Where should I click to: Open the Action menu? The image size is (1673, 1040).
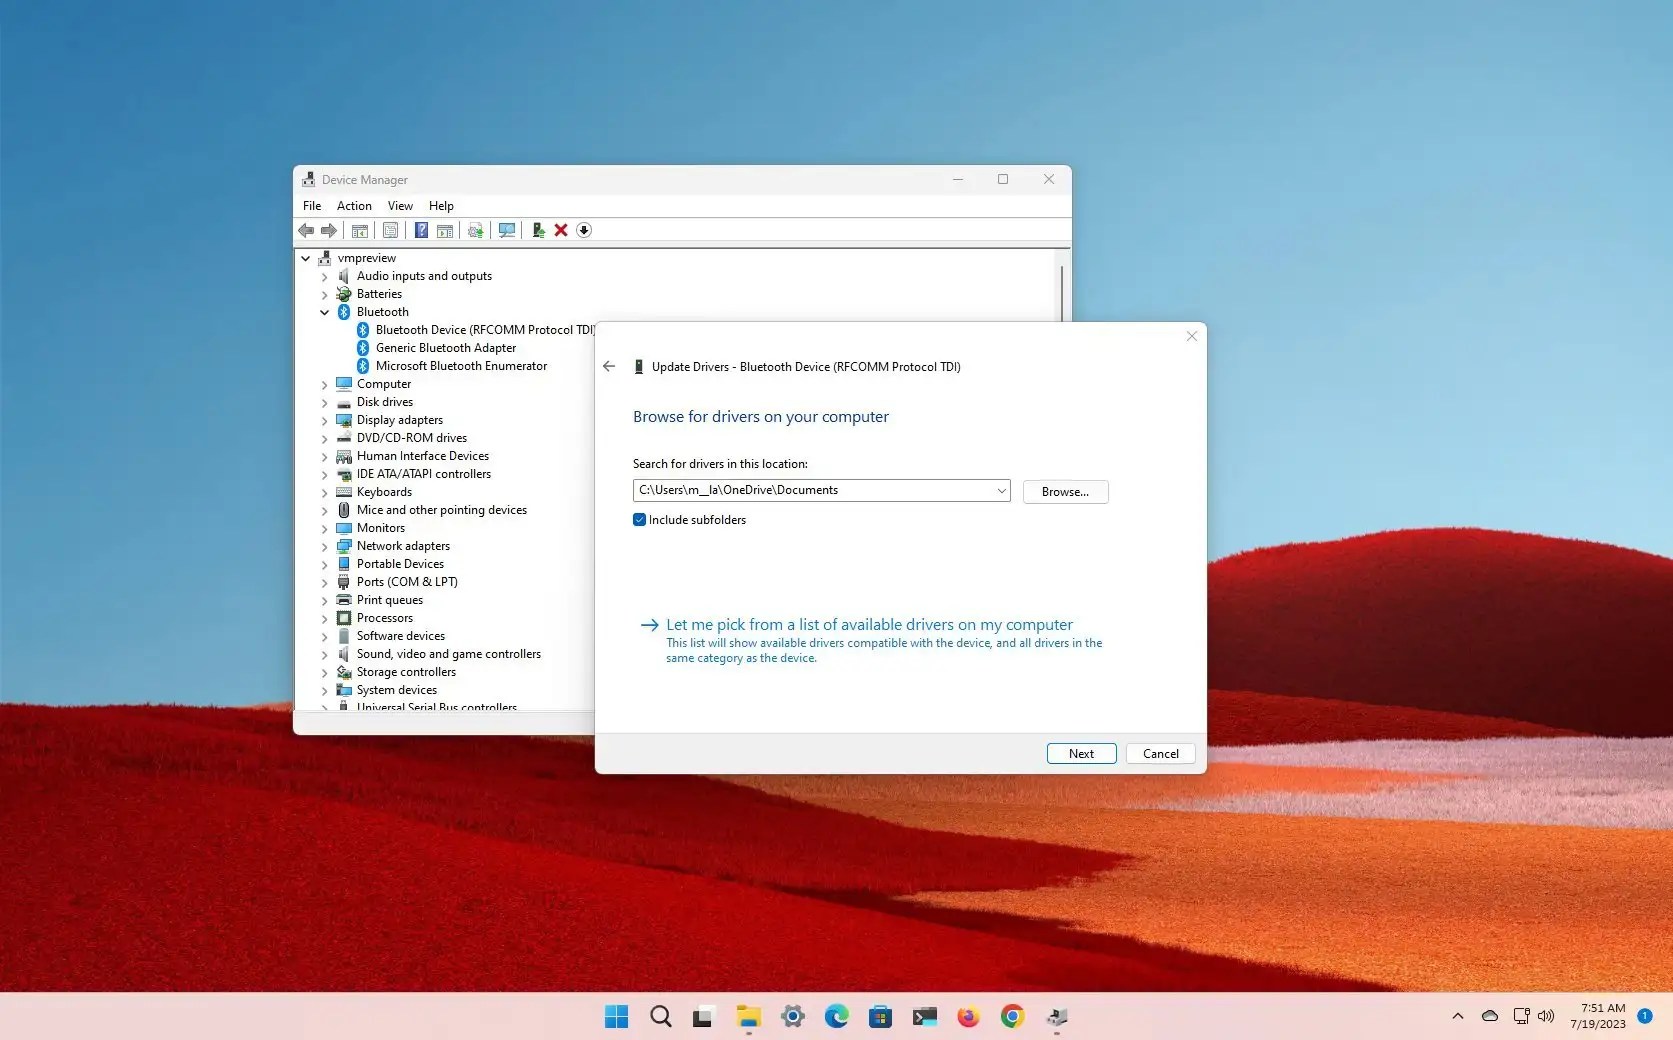[353, 205]
